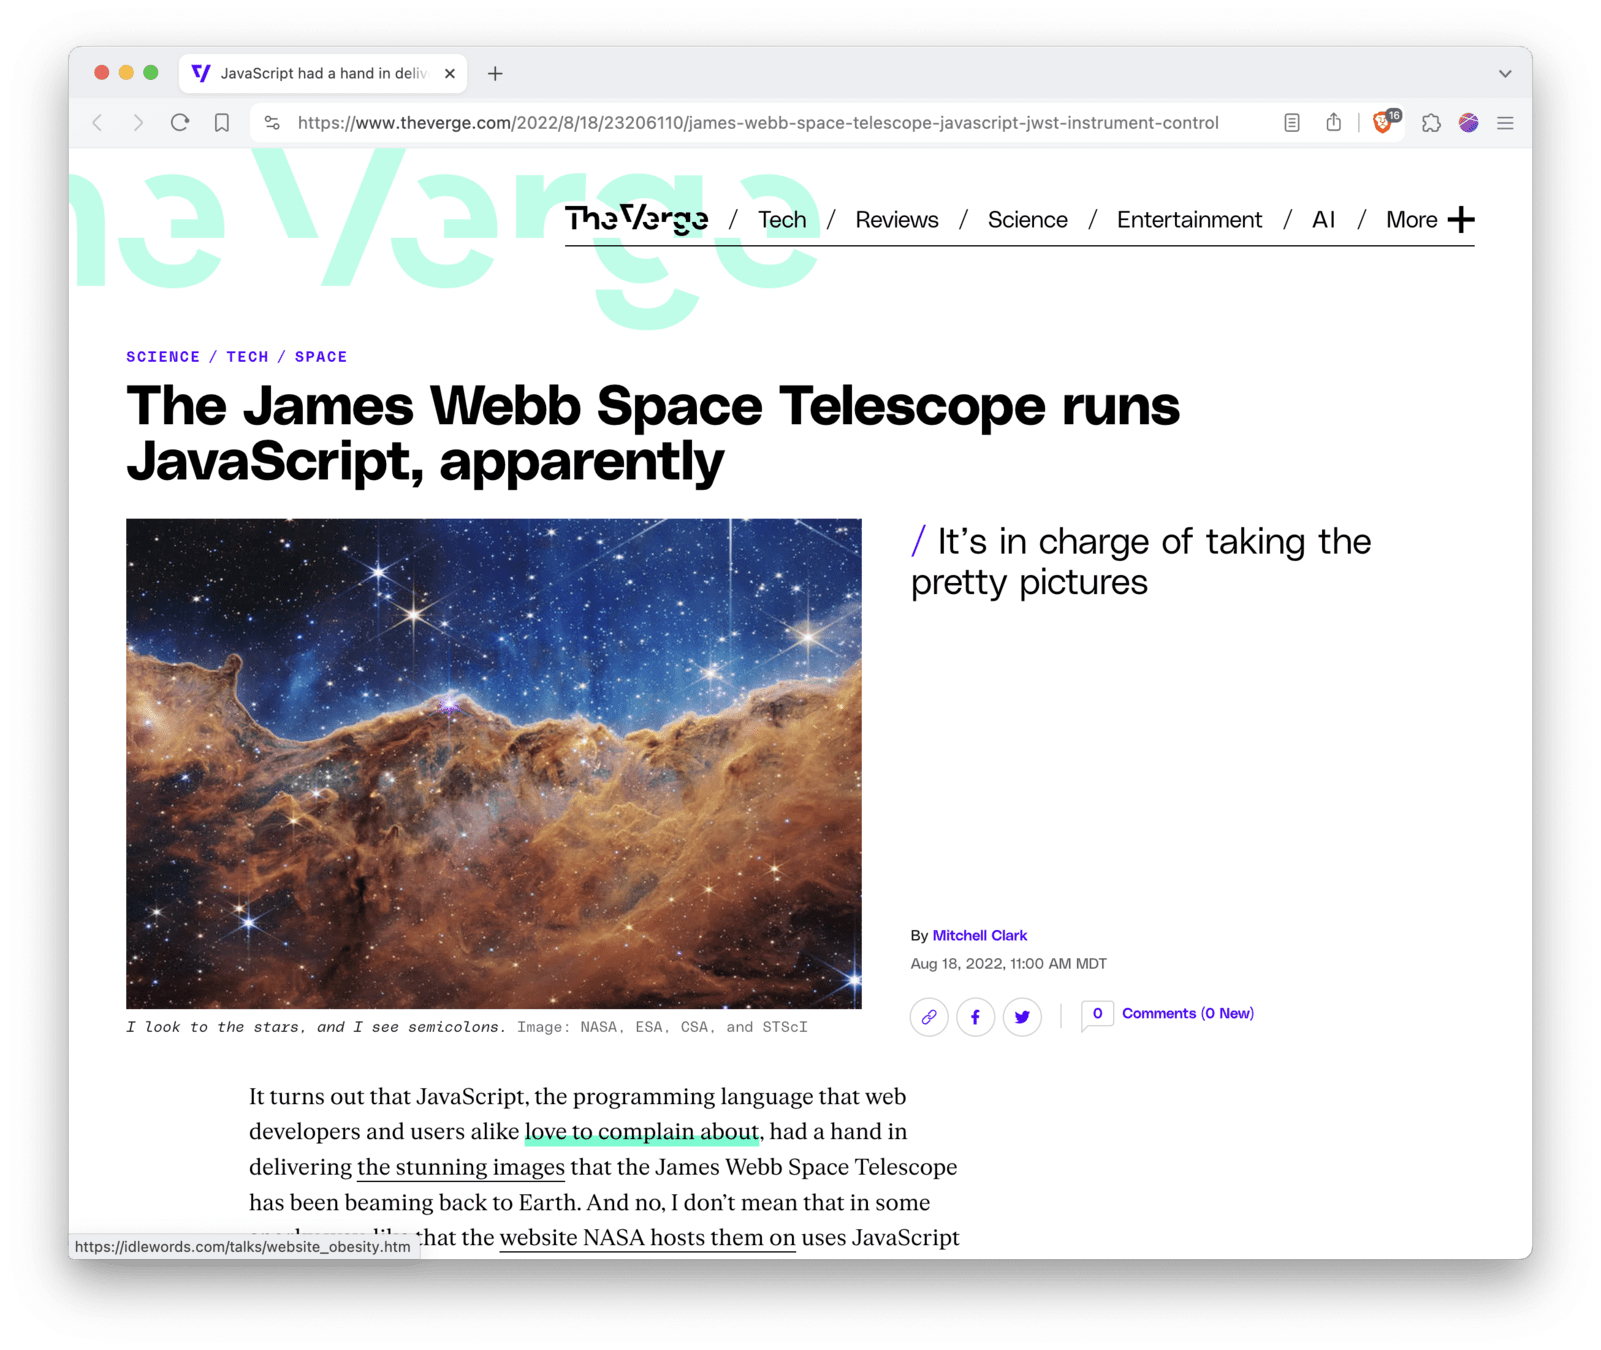Copy article link with the chain icon
1601x1350 pixels.
pos(929,1017)
